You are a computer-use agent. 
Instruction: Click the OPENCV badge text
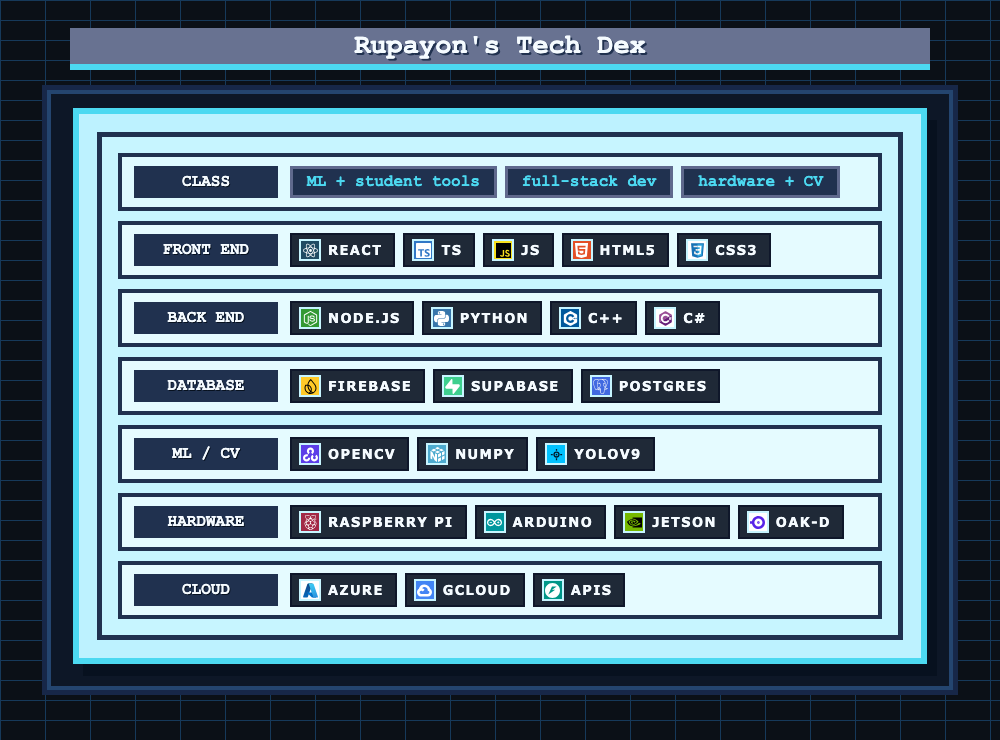362,454
